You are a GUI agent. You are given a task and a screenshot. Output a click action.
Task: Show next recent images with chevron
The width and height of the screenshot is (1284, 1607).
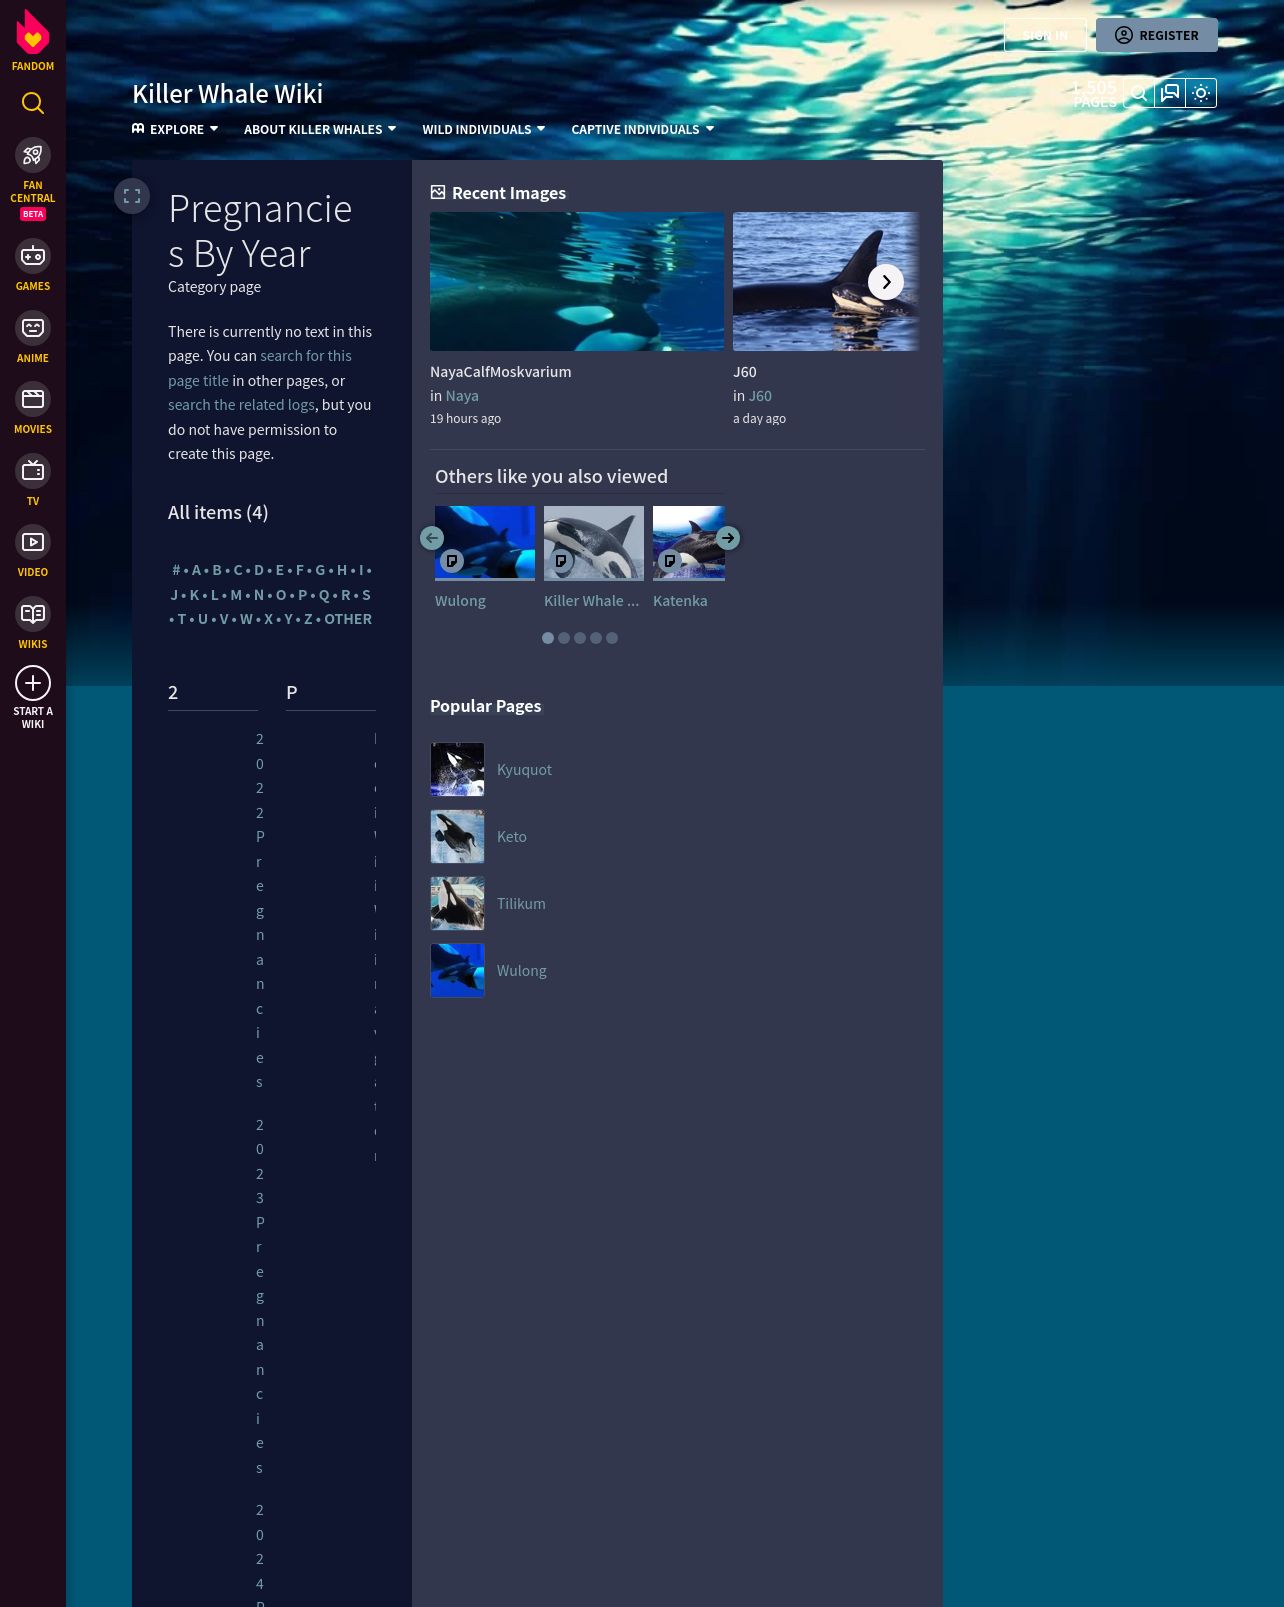point(886,282)
